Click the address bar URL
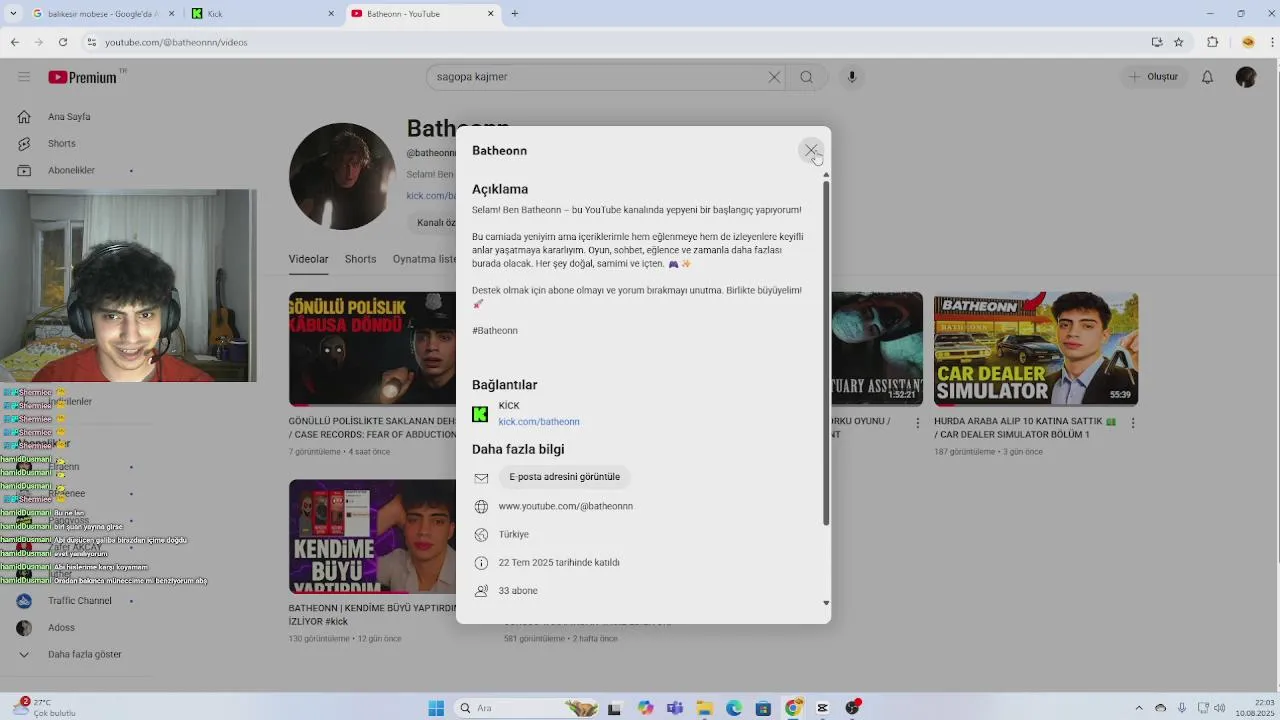The height and width of the screenshot is (720, 1280). pos(176,42)
